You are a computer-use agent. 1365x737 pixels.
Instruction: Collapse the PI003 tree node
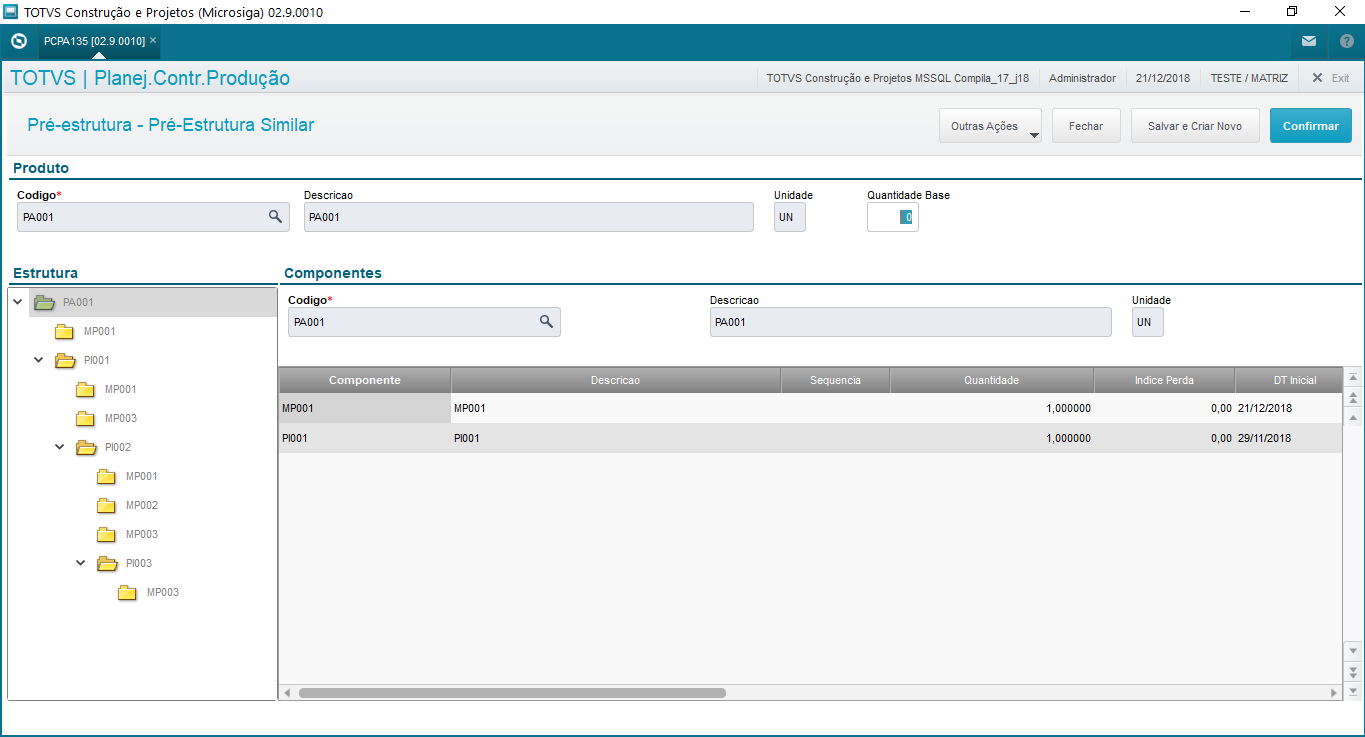tap(81, 562)
